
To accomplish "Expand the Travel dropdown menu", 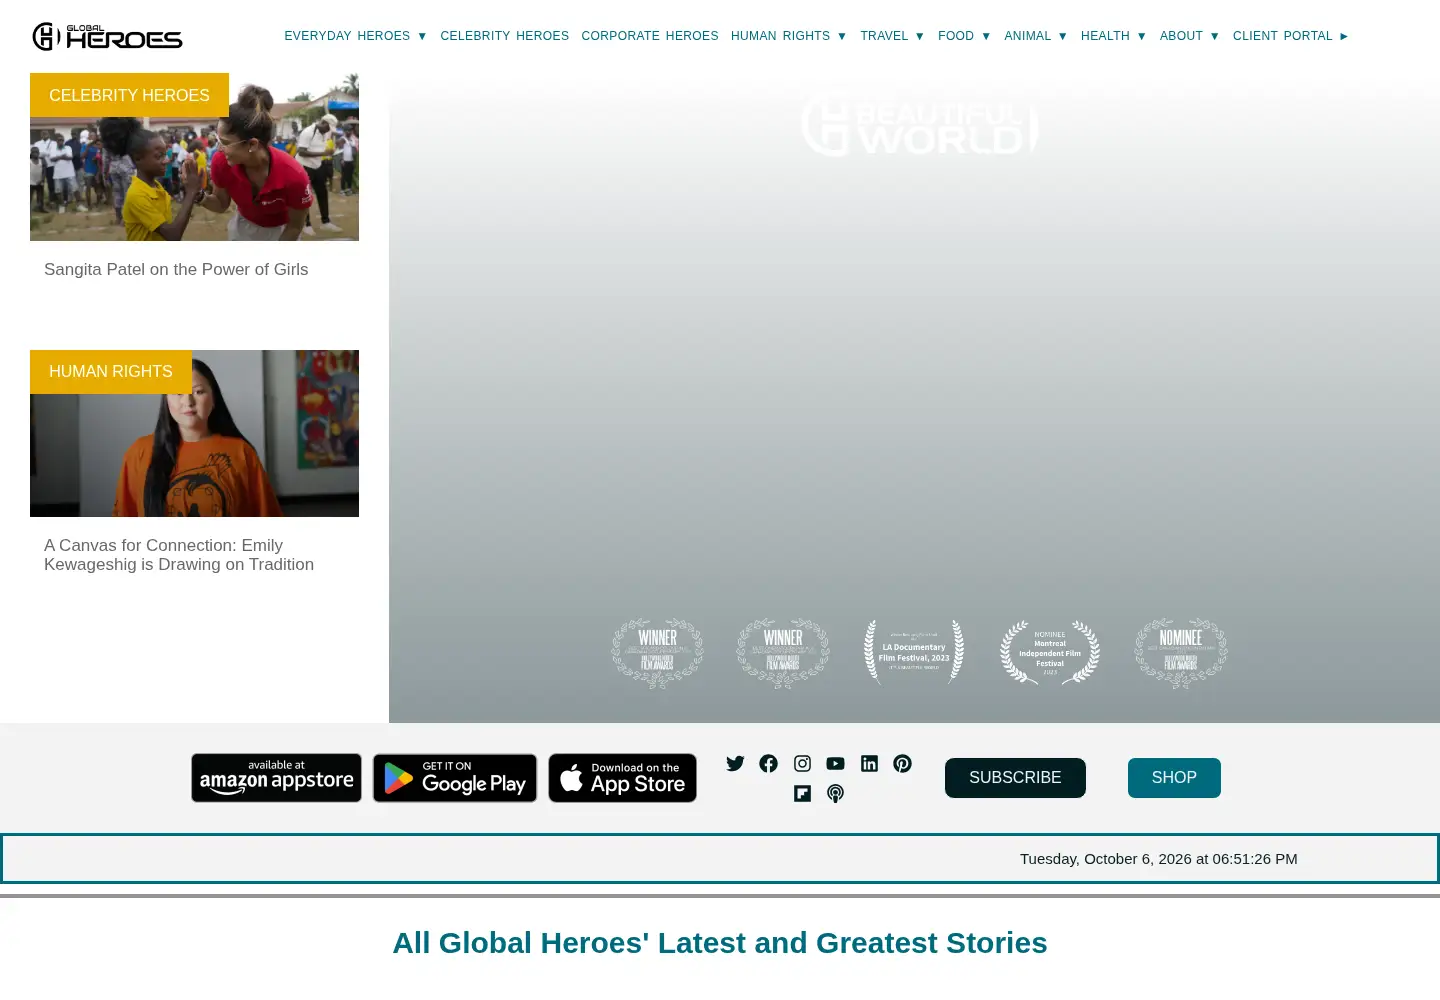I will point(892,36).
